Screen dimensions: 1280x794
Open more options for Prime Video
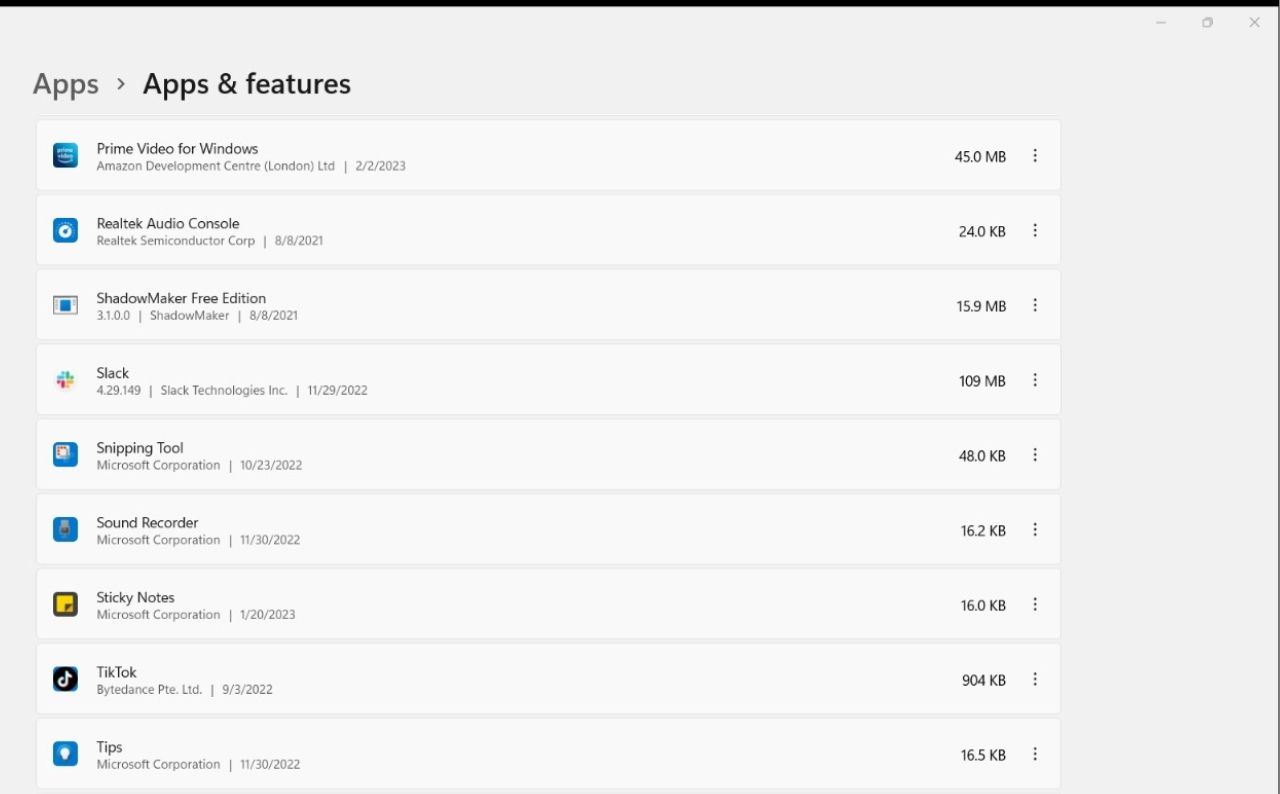point(1035,156)
